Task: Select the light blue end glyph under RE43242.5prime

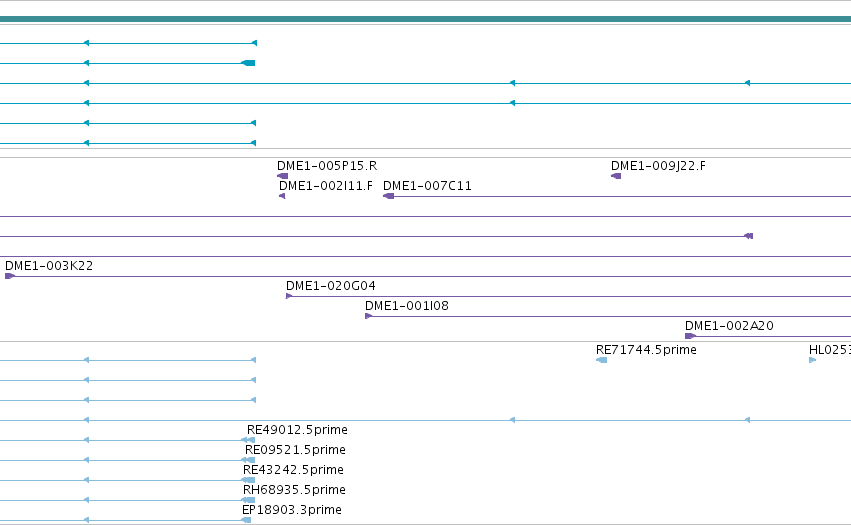Action: [x=248, y=480]
